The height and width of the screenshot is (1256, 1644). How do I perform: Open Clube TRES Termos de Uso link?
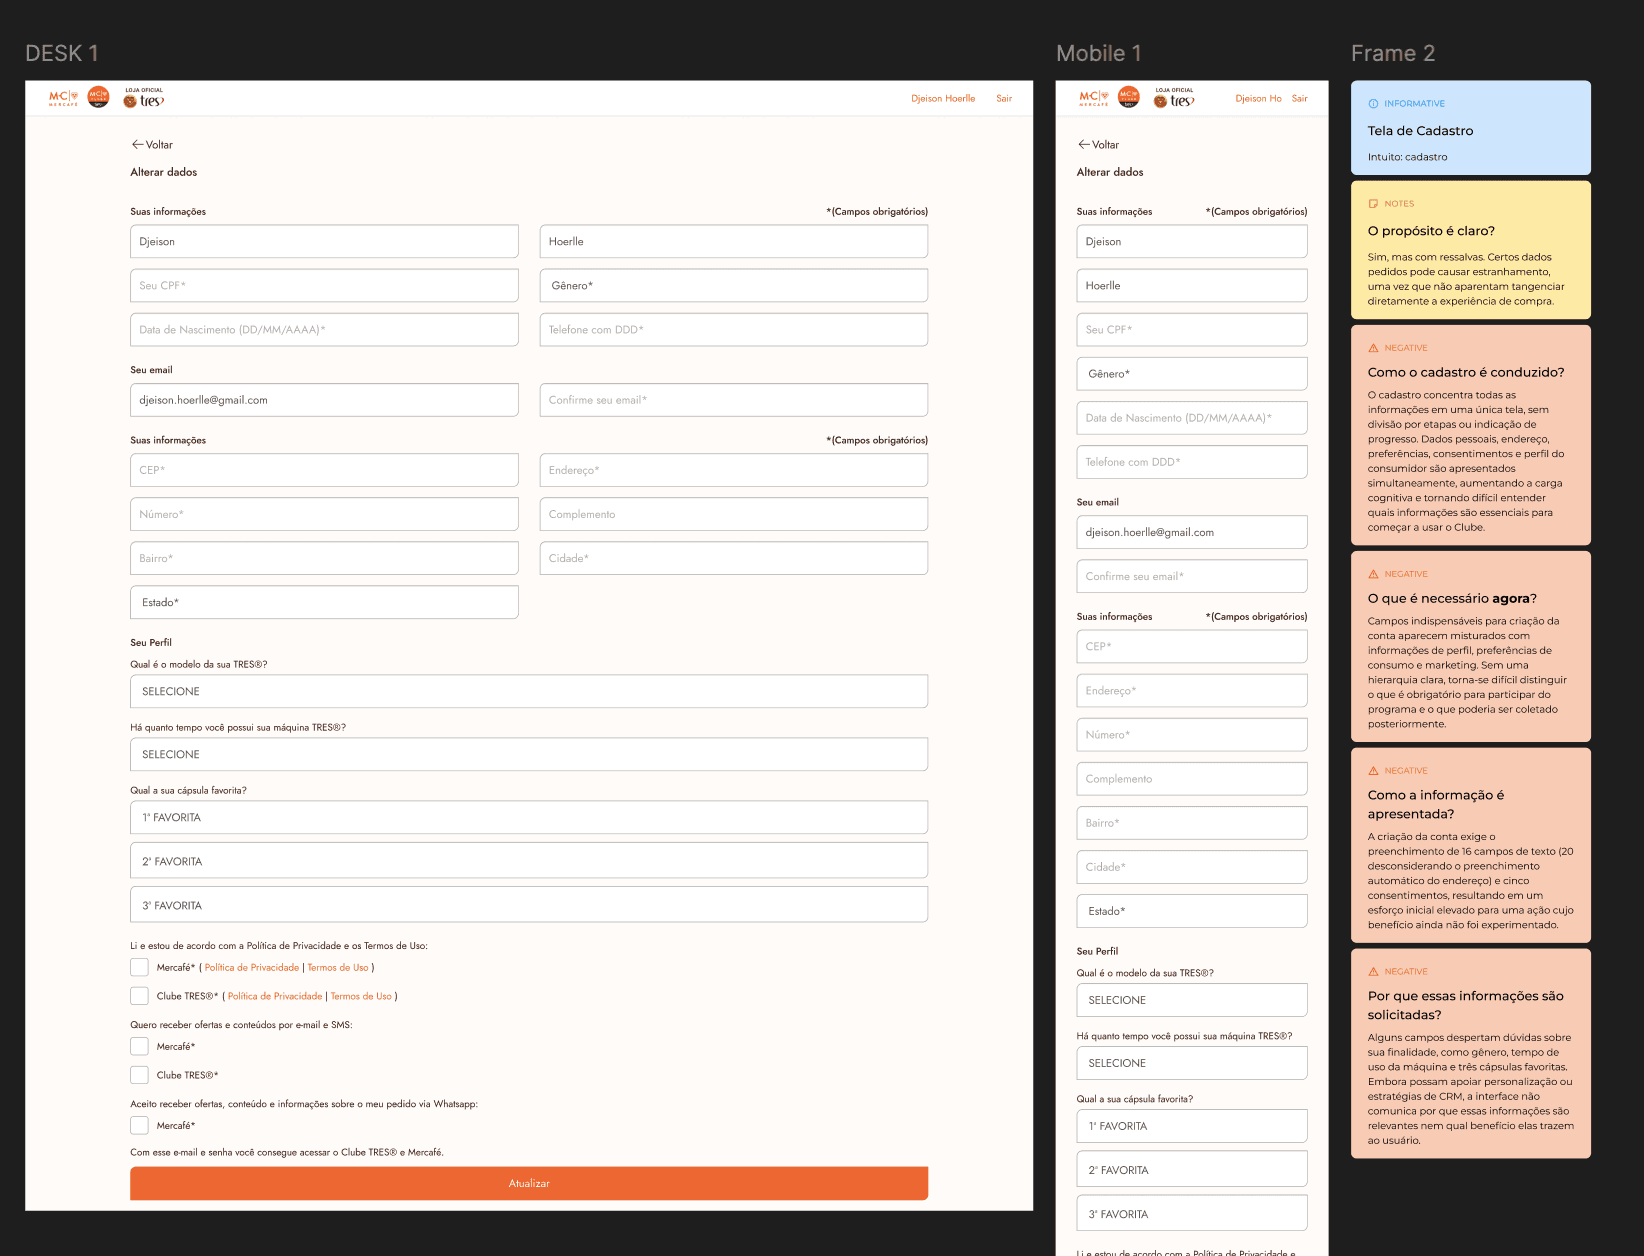(361, 996)
